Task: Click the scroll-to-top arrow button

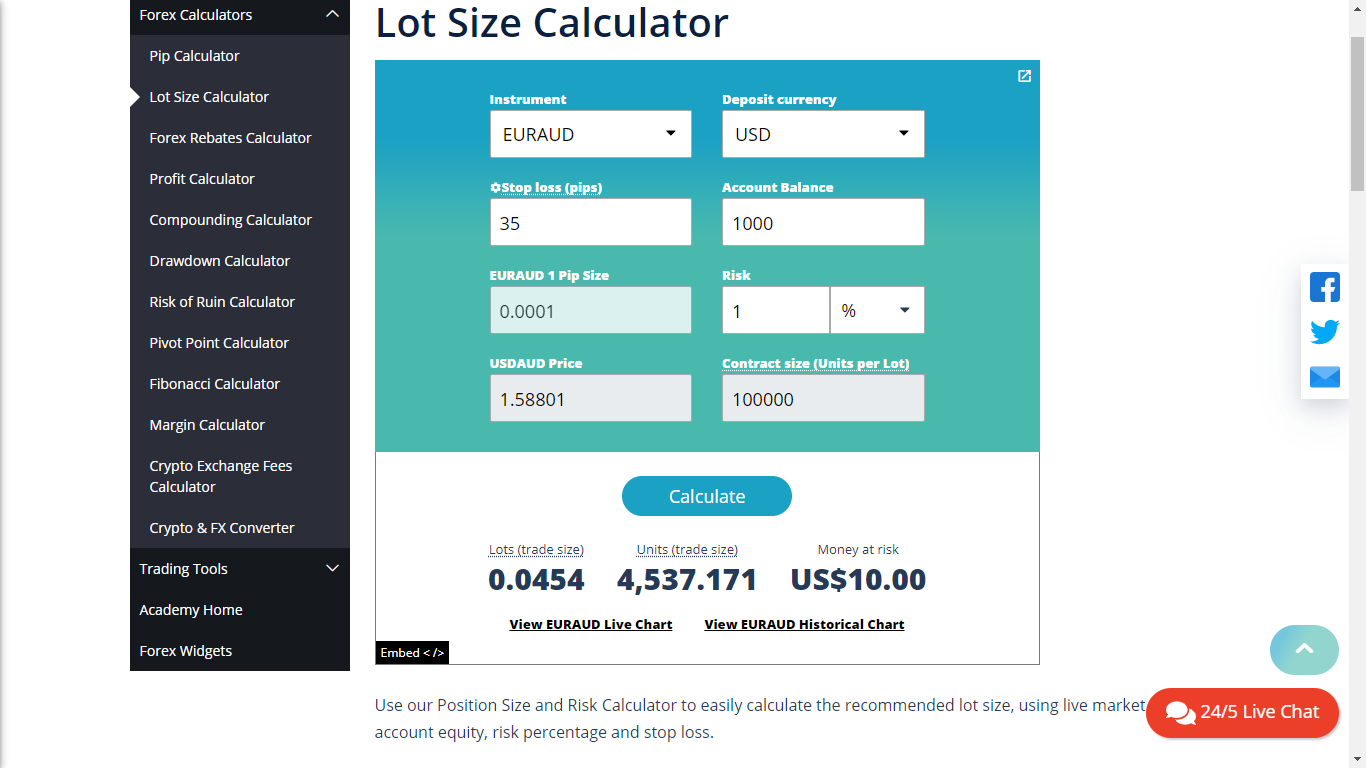Action: 1304,650
